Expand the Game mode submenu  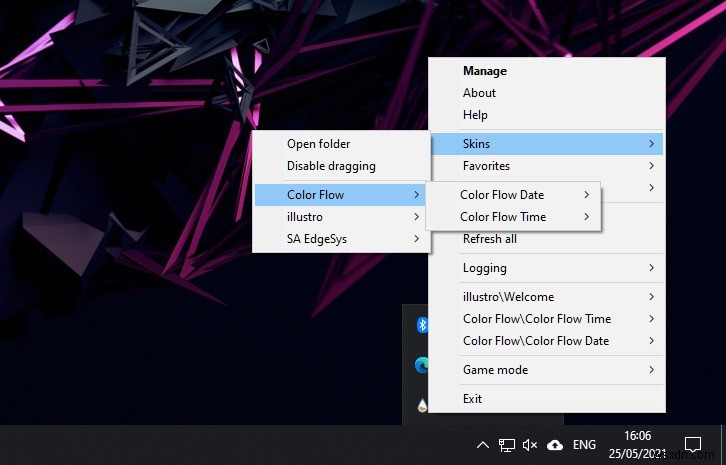point(547,370)
